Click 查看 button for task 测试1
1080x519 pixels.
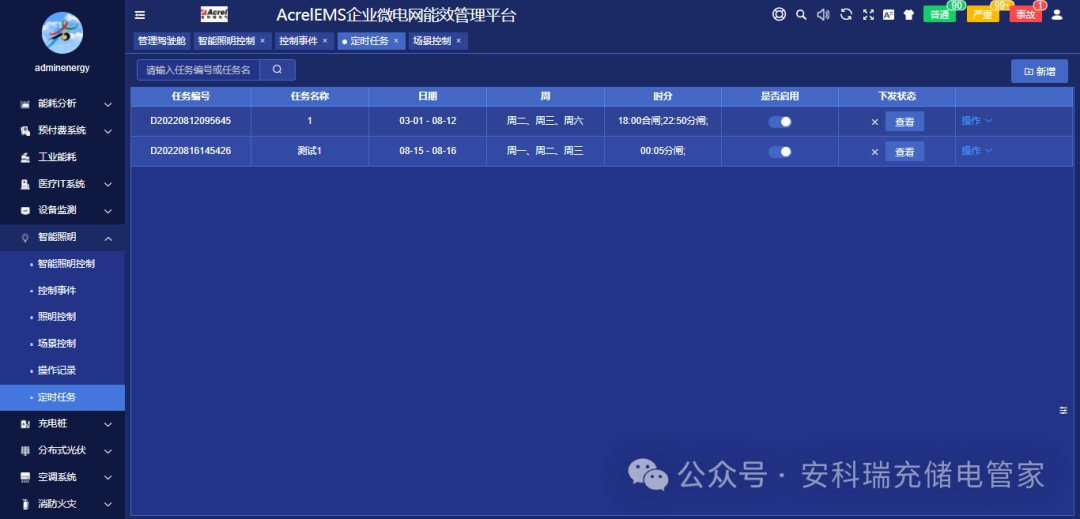click(904, 152)
